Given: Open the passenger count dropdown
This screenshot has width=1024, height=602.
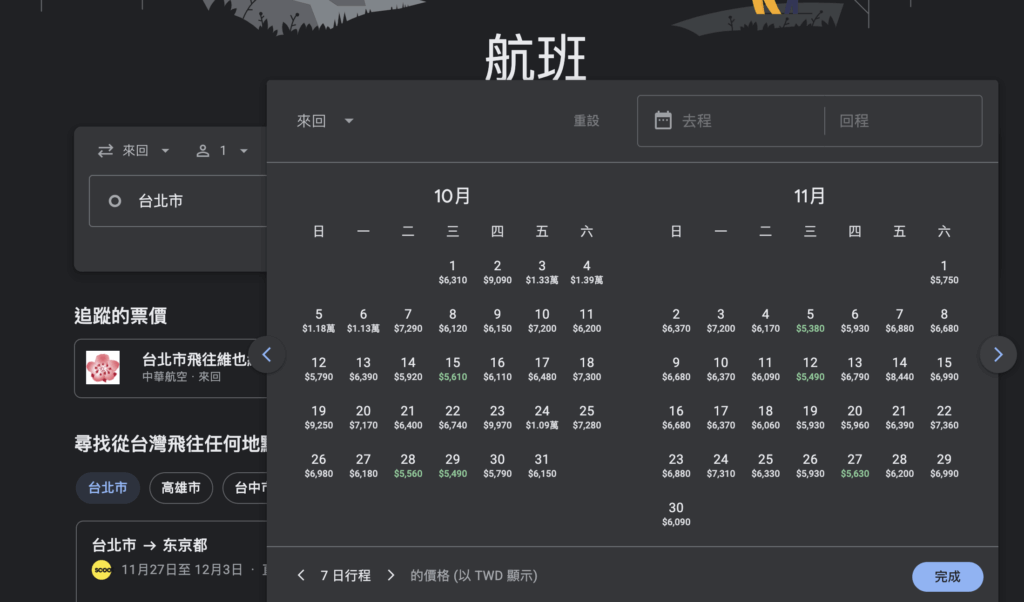Looking at the screenshot, I should coord(232,151).
